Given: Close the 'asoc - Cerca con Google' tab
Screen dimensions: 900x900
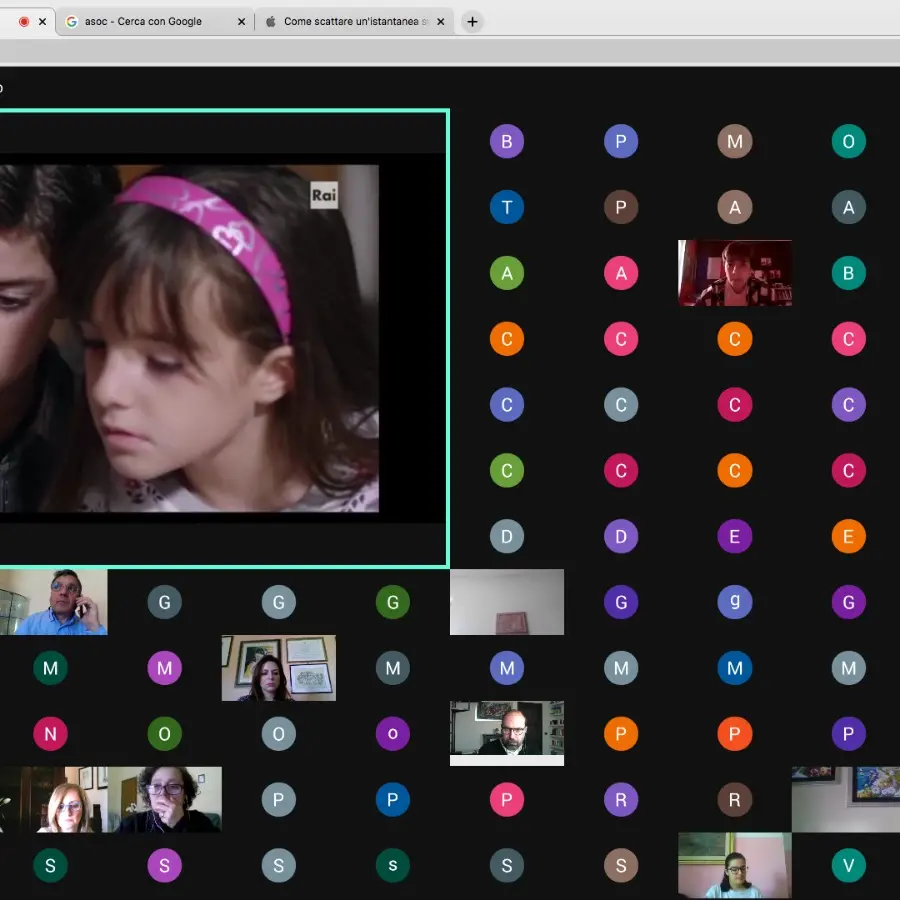Looking at the screenshot, I should 241,22.
